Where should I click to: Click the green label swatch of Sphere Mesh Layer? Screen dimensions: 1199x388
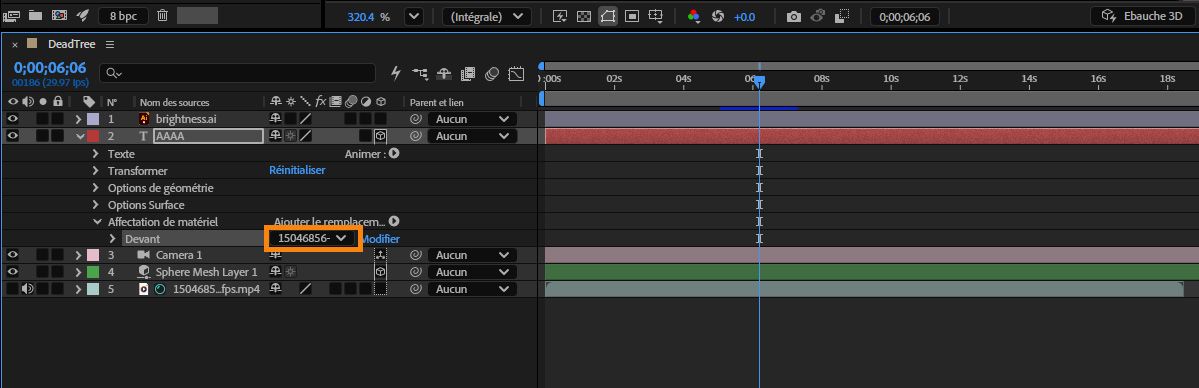point(93,272)
